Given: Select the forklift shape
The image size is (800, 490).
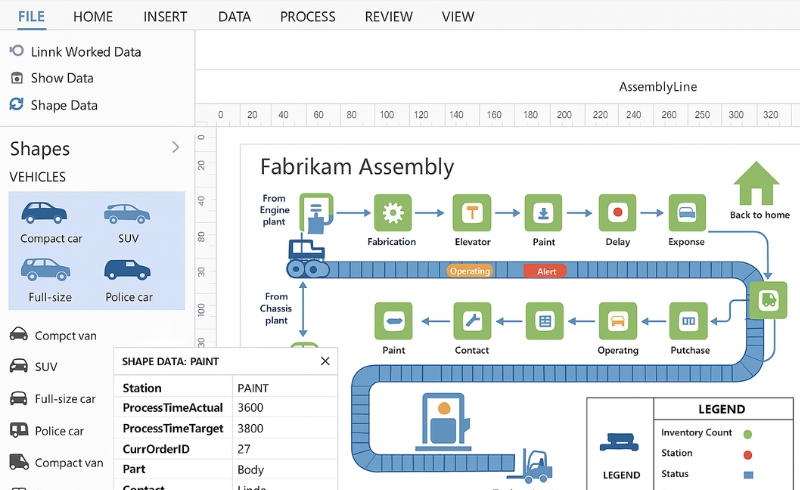Looking at the screenshot, I should coord(531,466).
